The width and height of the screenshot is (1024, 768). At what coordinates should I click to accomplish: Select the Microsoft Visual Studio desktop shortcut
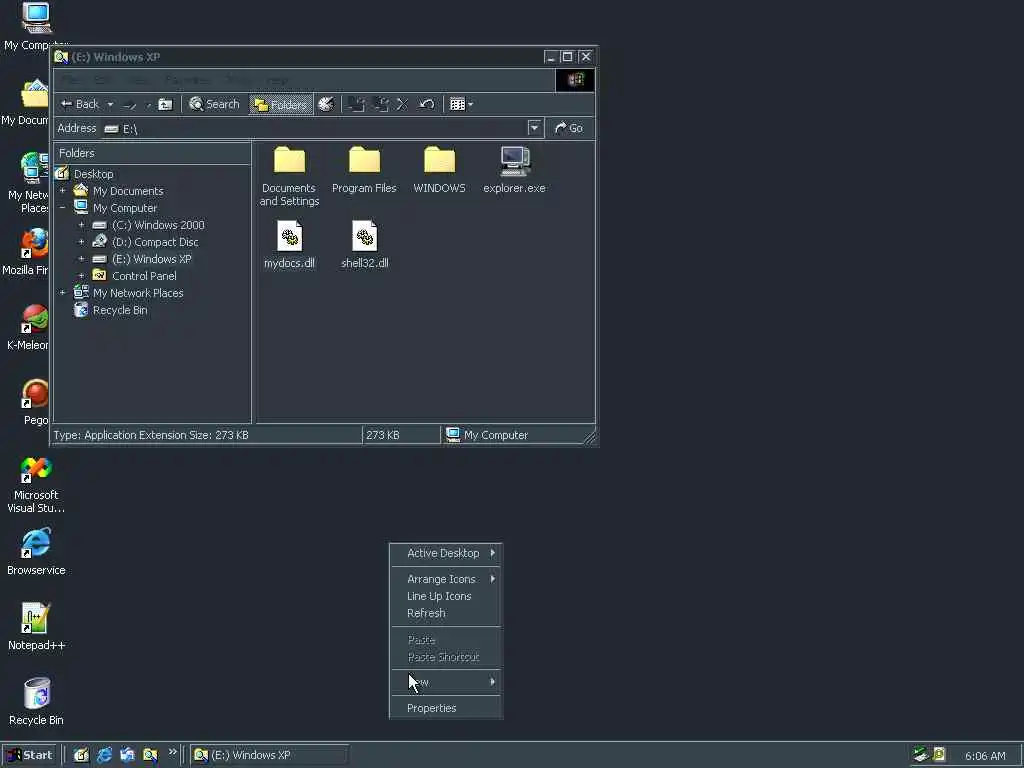36,485
